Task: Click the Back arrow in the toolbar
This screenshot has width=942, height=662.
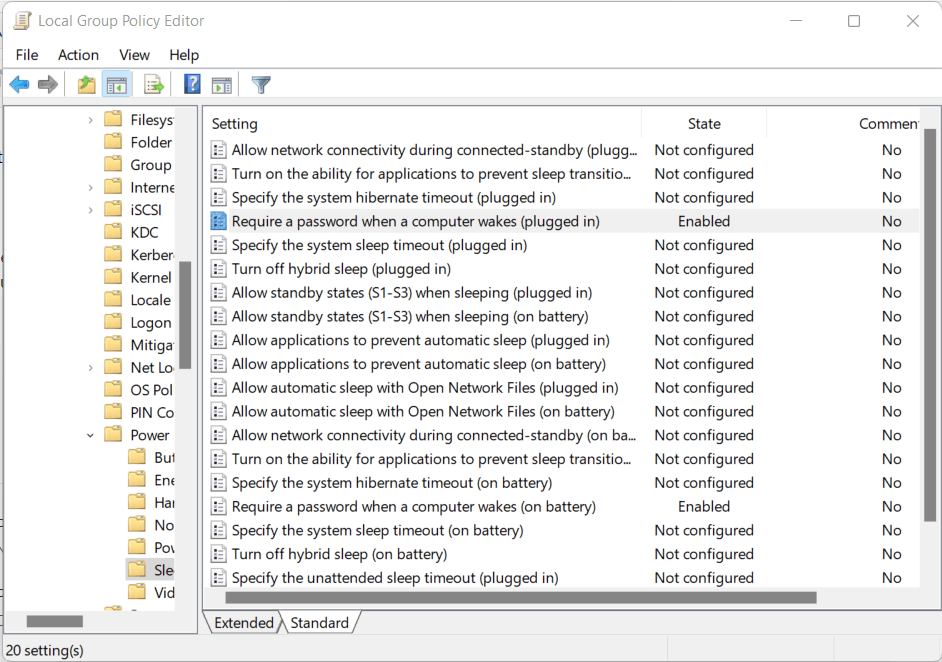Action: [19, 85]
